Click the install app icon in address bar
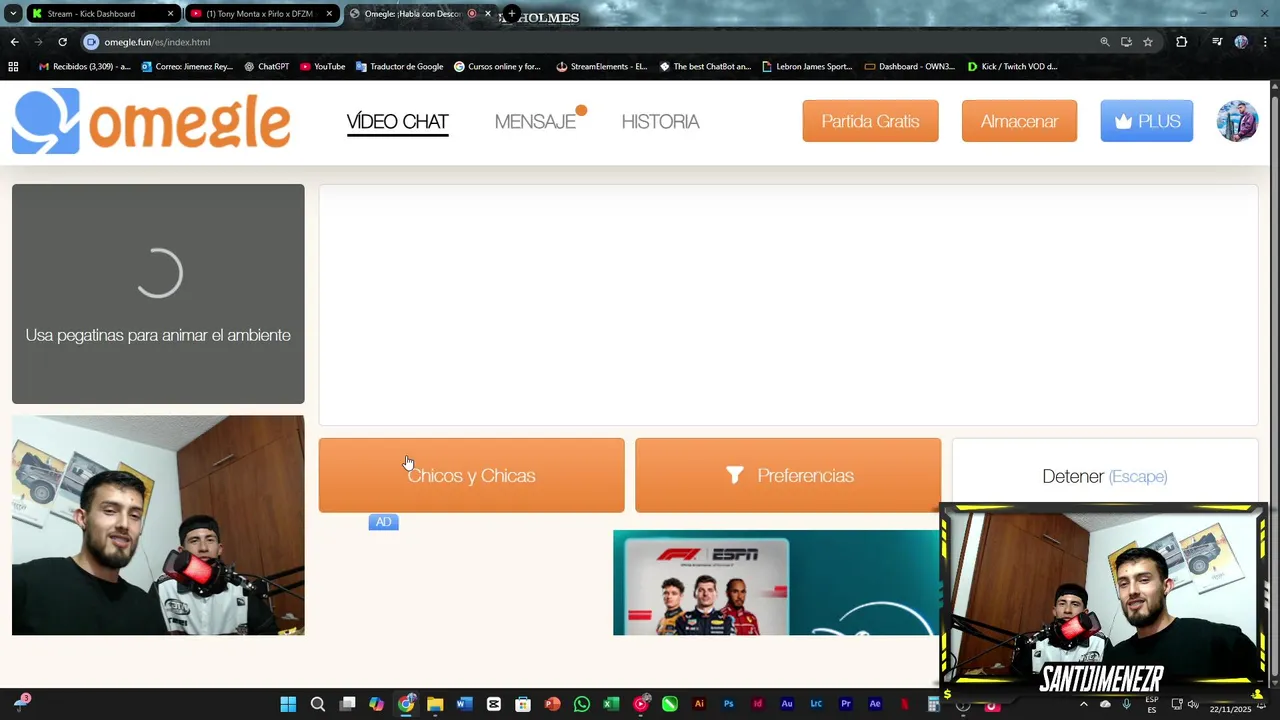The image size is (1280, 720). [1126, 42]
